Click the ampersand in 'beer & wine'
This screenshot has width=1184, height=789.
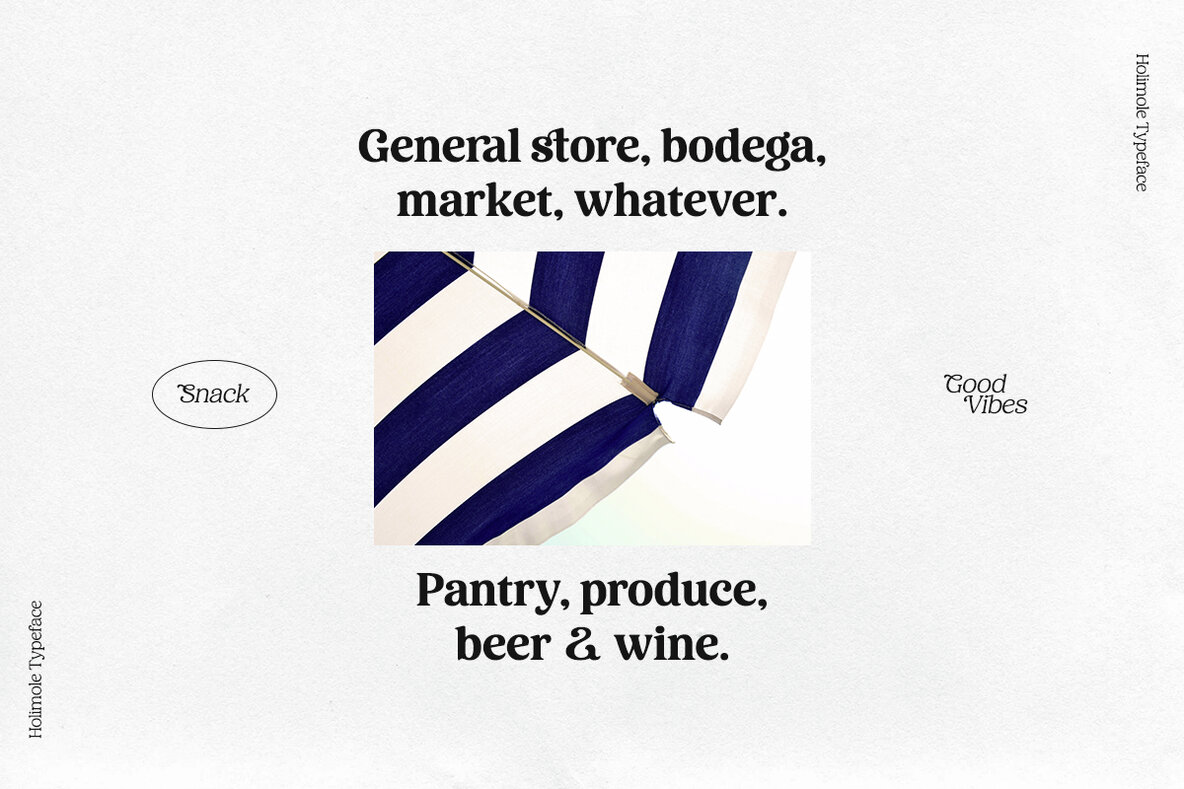coord(582,646)
